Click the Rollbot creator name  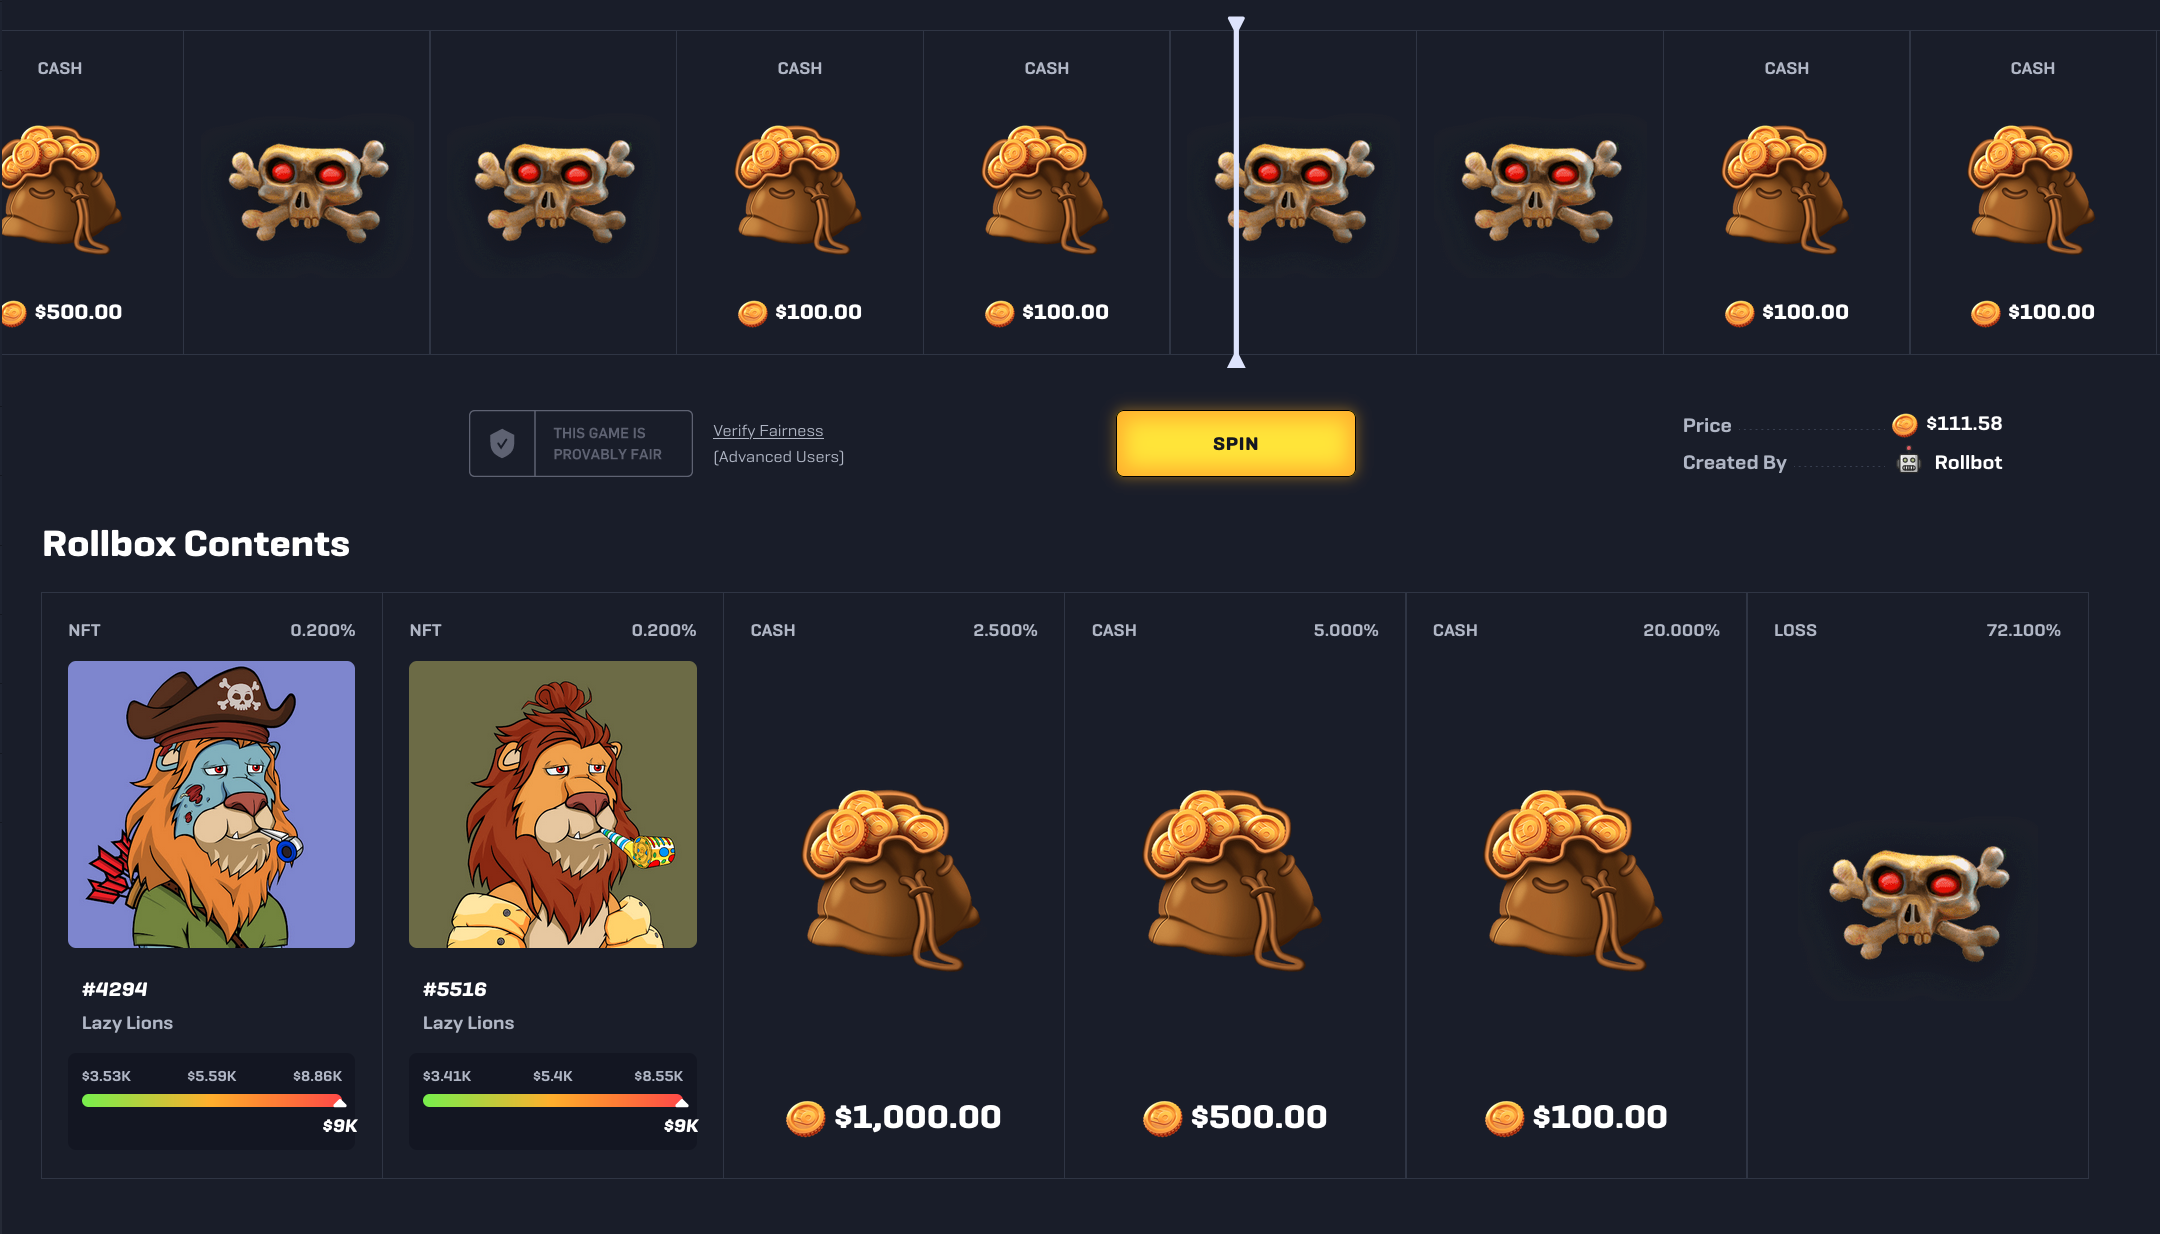(x=1968, y=462)
